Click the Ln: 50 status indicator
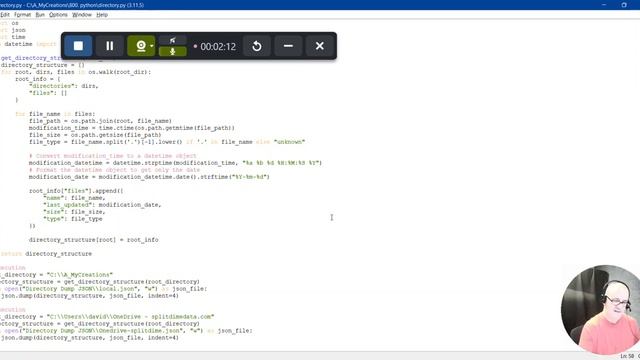Viewport: 640px width, 360px height. pyautogui.click(x=627, y=356)
